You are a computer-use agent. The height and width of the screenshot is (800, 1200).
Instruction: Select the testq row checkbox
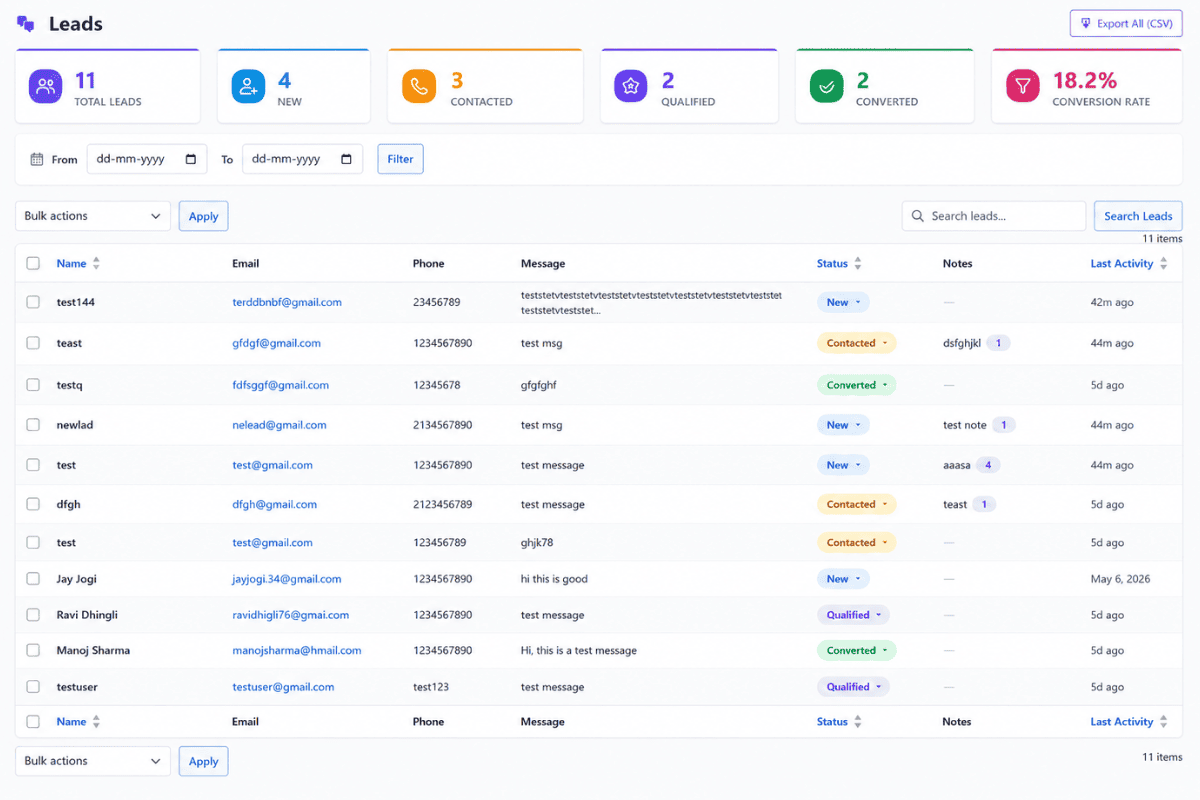33,385
